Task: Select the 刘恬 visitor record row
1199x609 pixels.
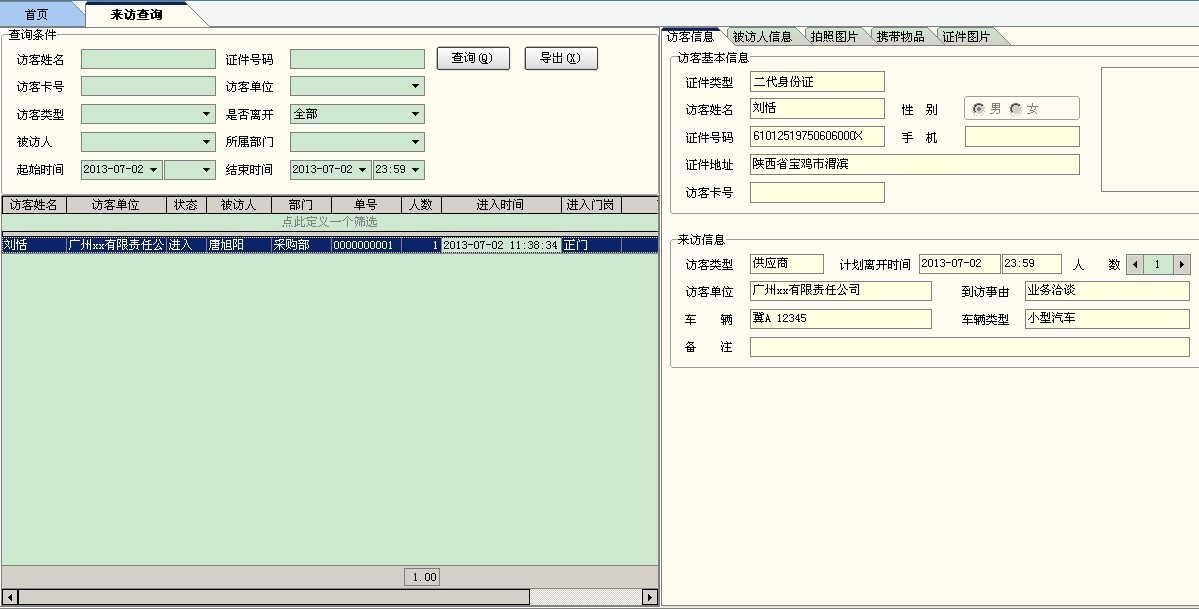Action: click(300, 245)
